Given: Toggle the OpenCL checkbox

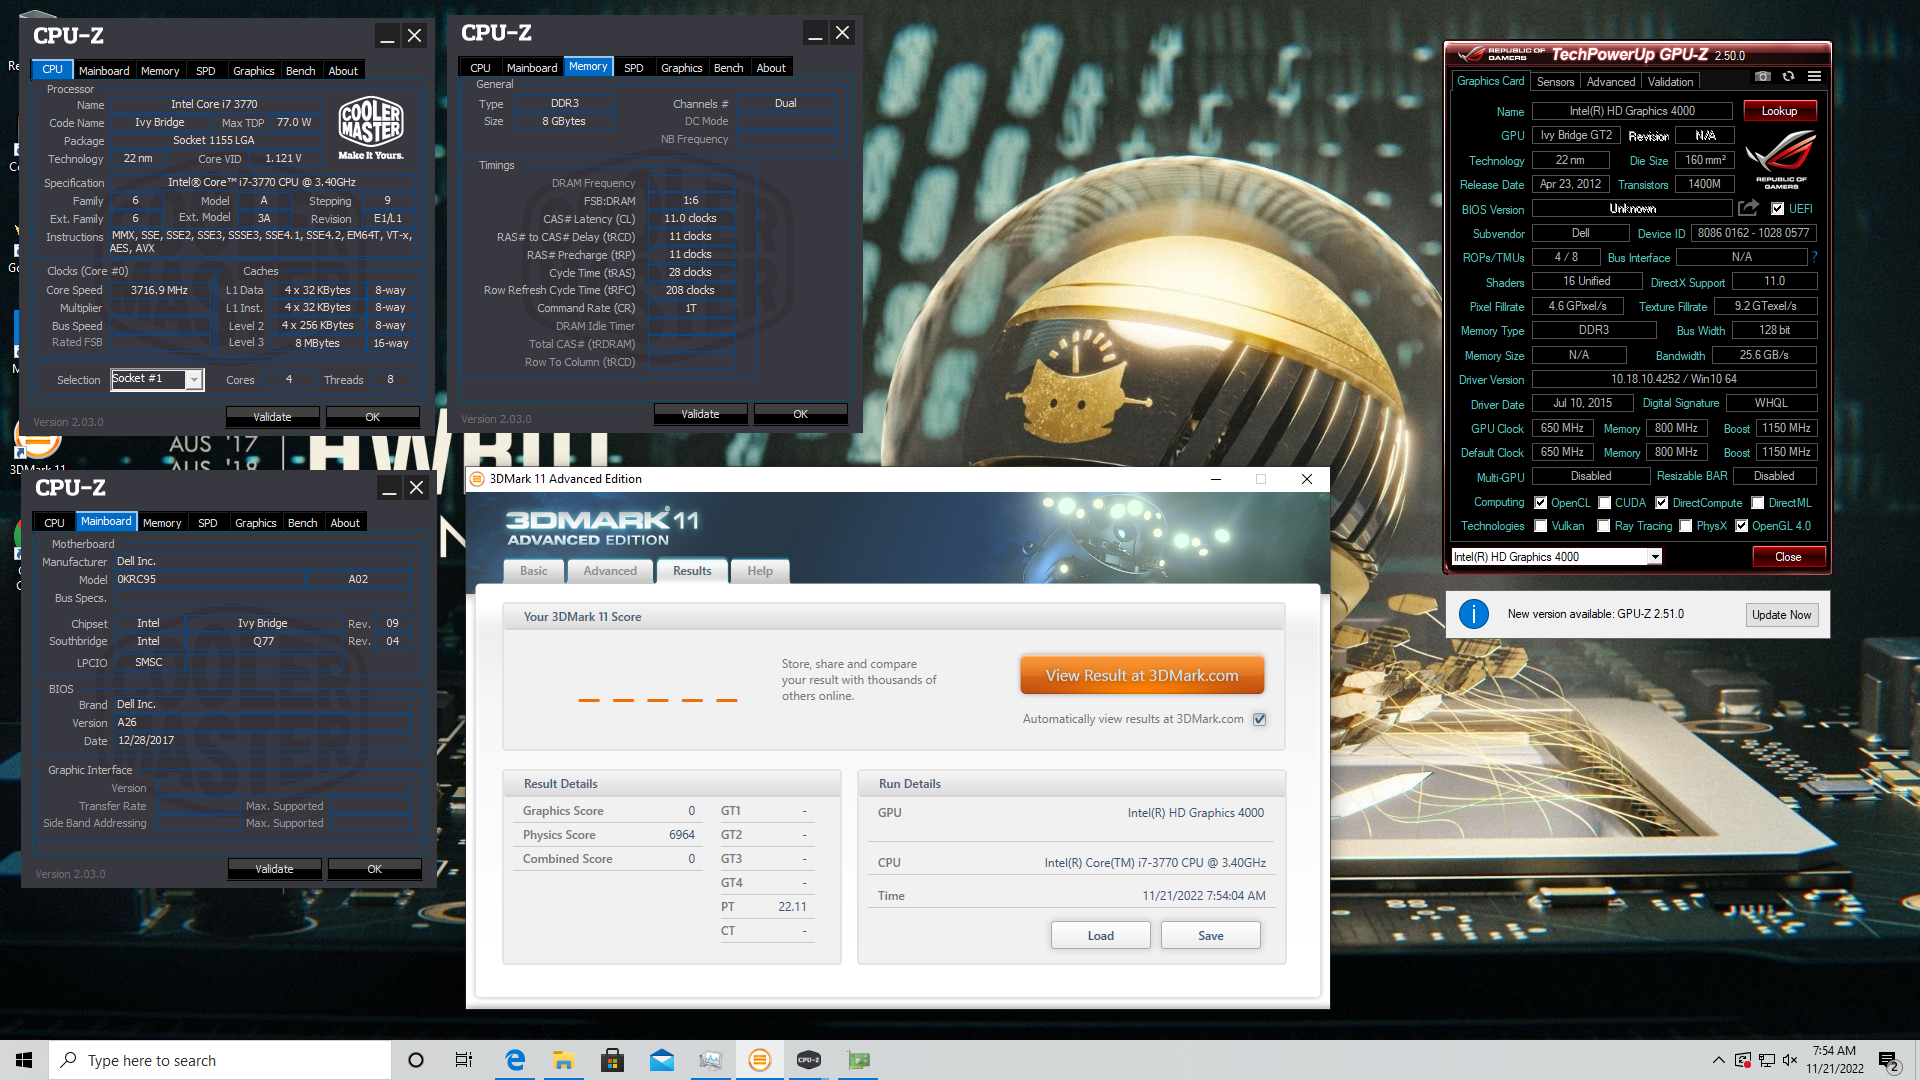Looking at the screenshot, I should 1541,503.
